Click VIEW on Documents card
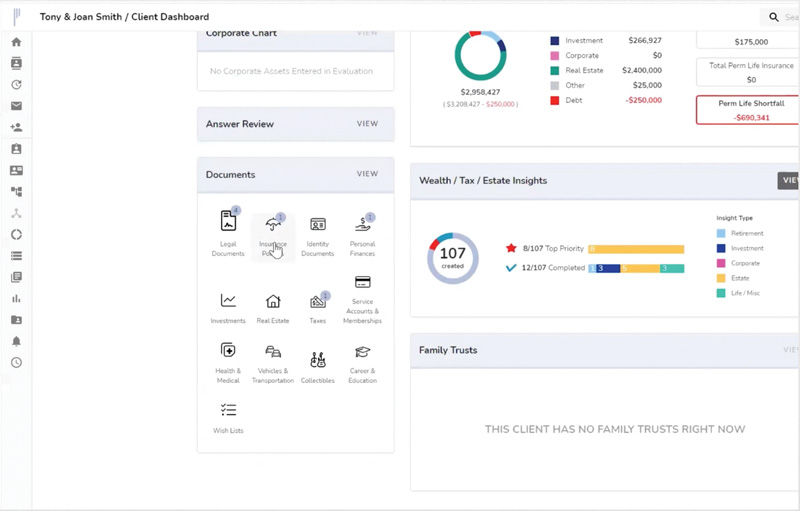The image size is (800, 511). [367, 174]
